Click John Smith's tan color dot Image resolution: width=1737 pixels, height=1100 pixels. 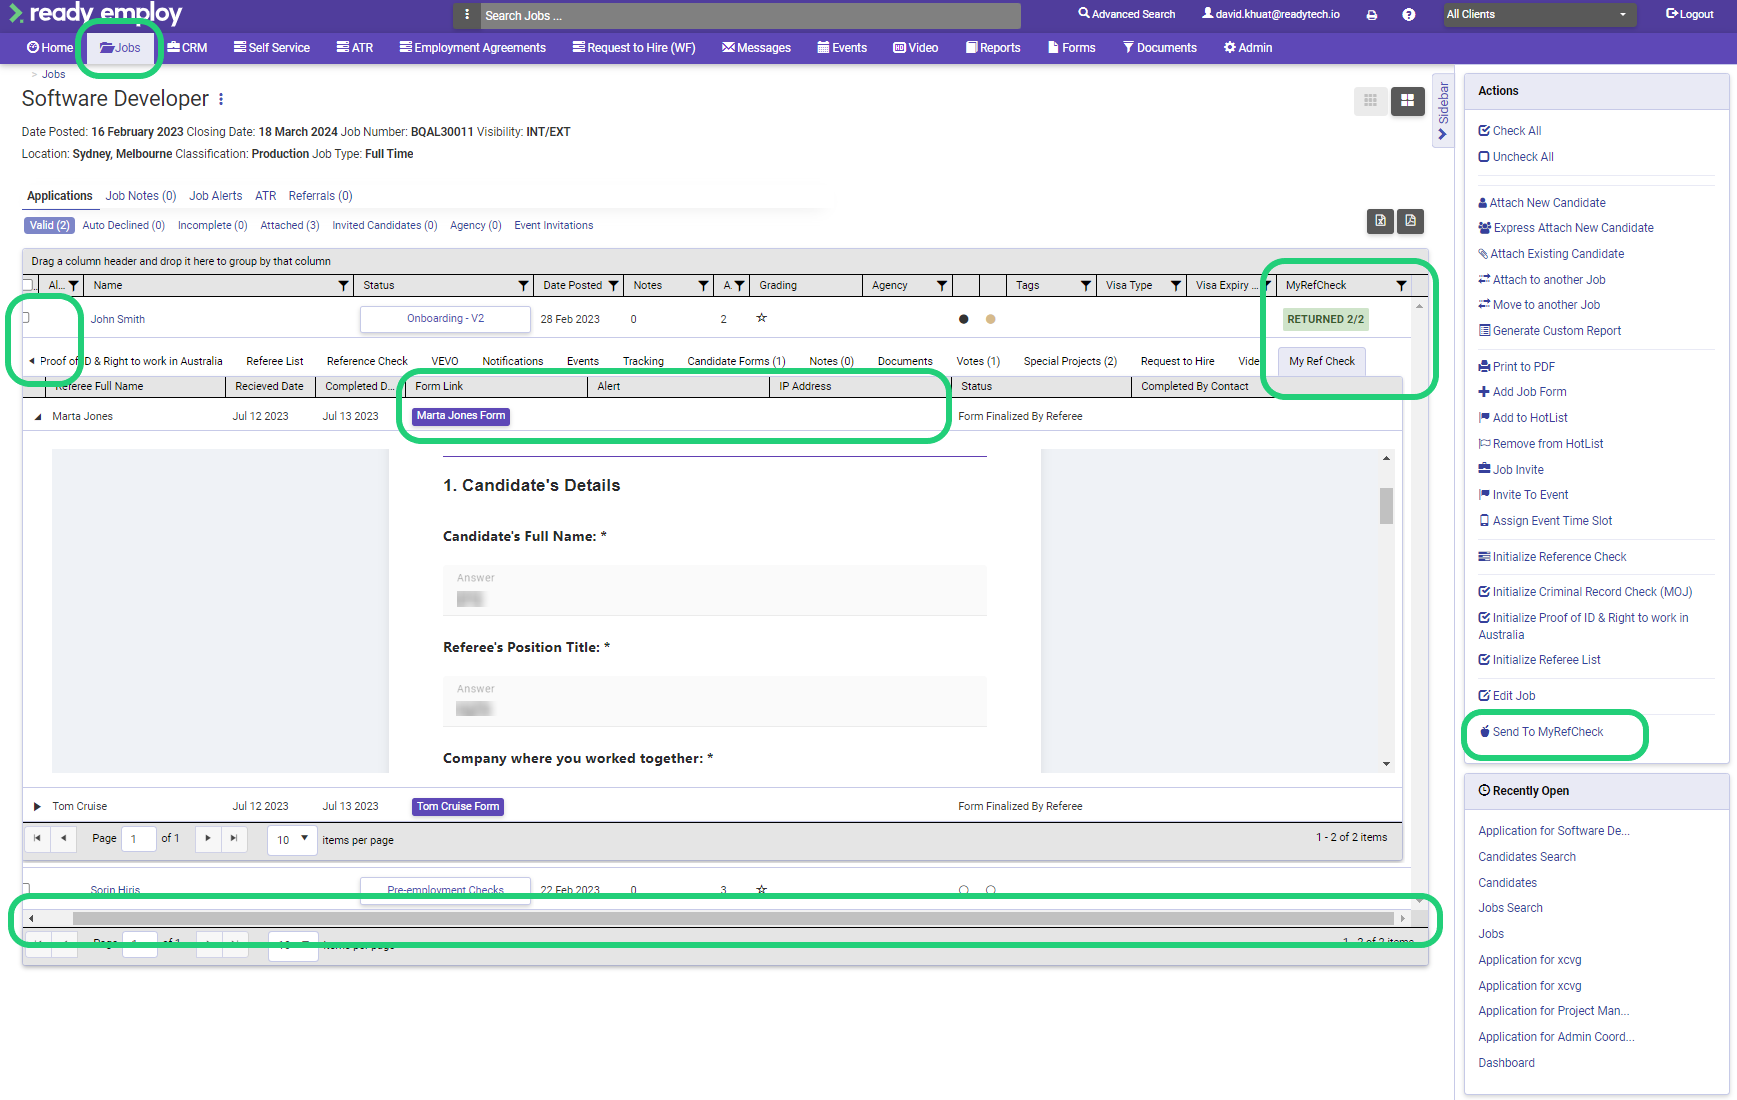(990, 319)
